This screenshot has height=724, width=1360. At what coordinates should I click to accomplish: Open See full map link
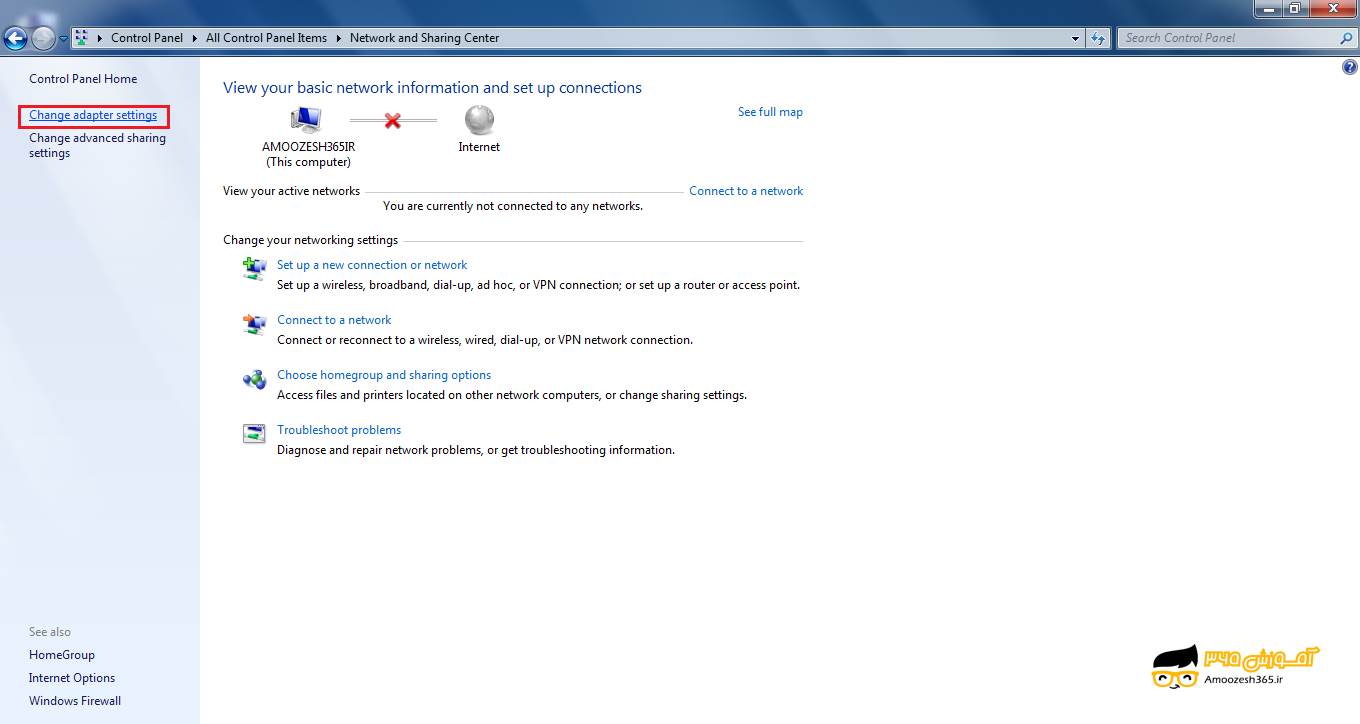(770, 112)
